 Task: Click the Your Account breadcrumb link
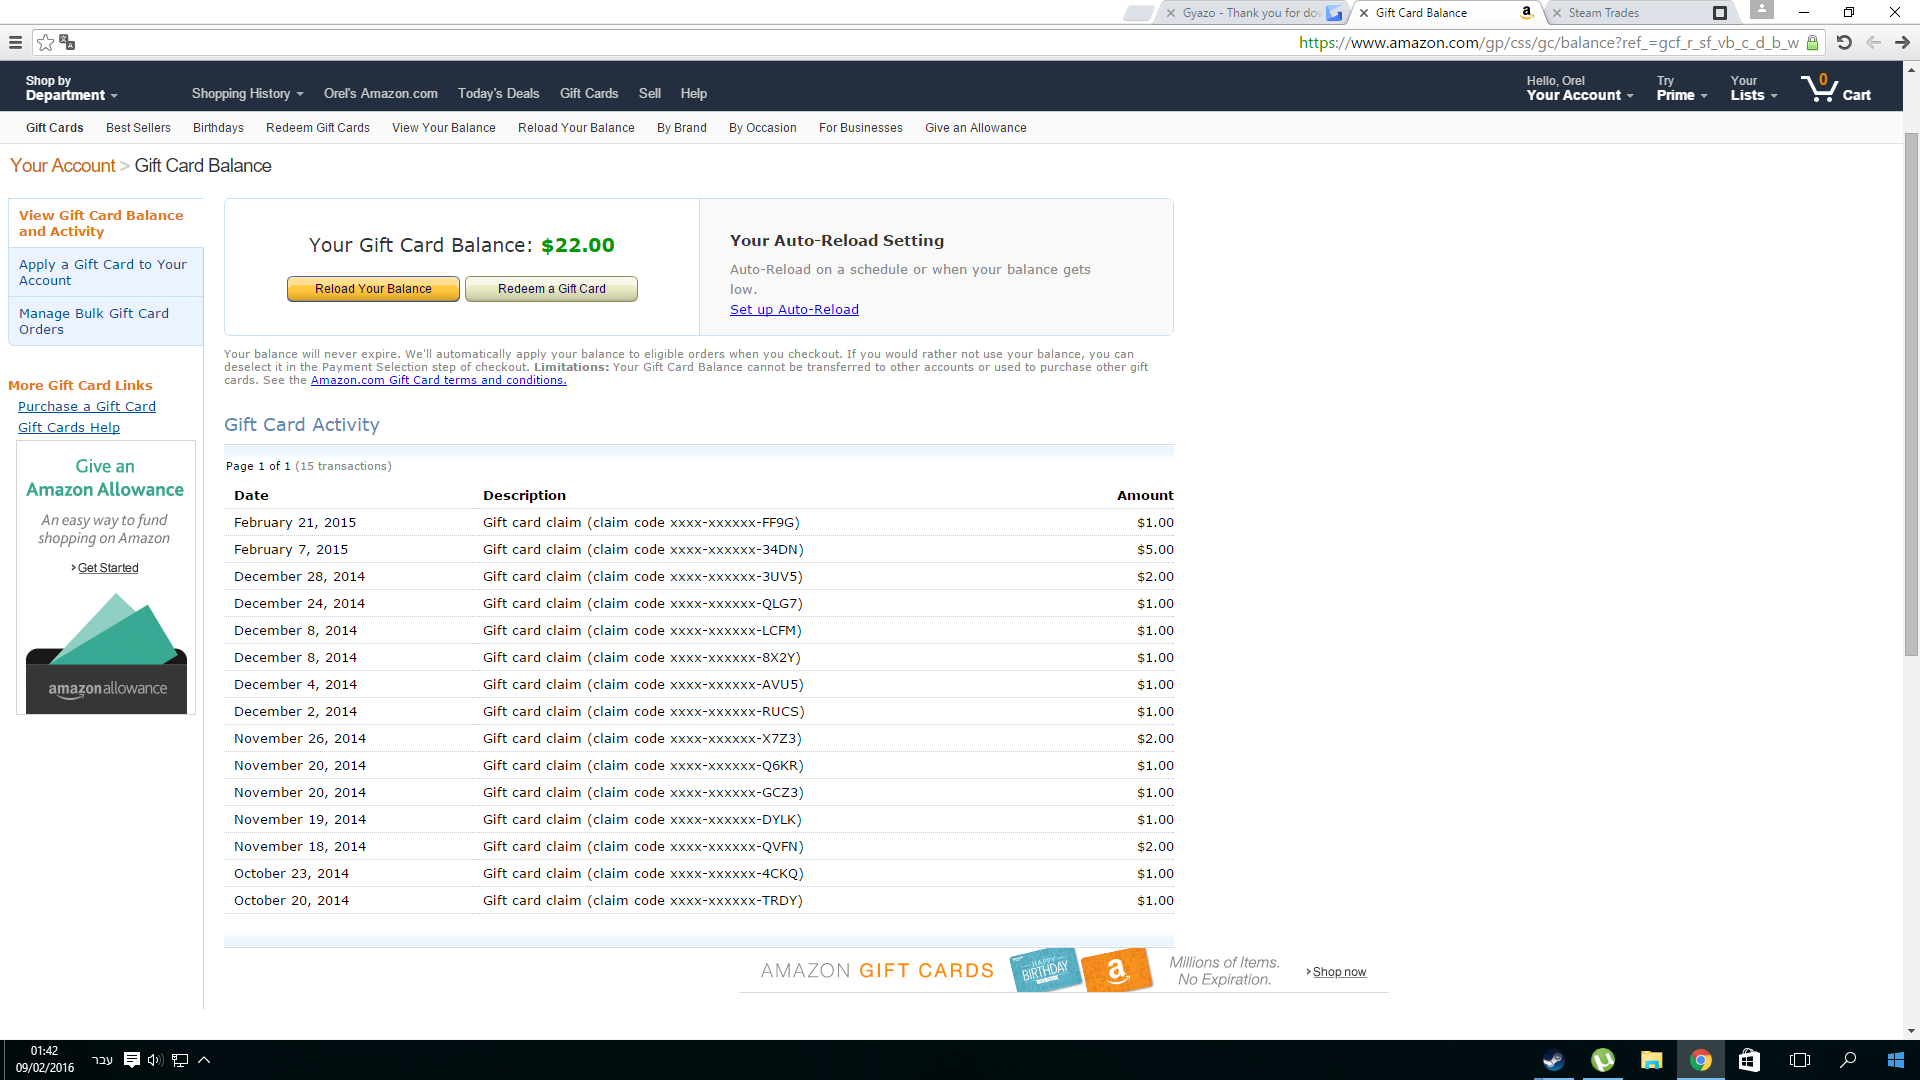[x=63, y=166]
